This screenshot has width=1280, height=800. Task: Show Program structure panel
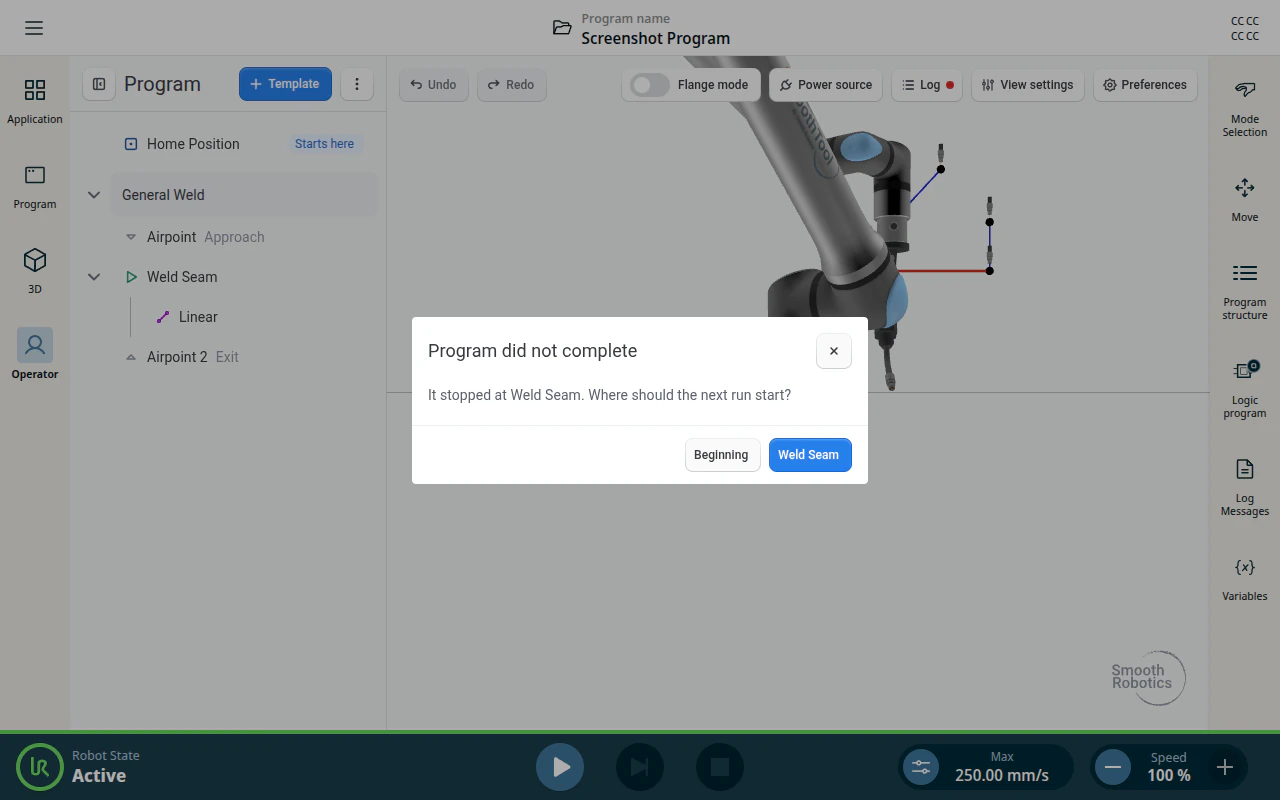[1245, 291]
